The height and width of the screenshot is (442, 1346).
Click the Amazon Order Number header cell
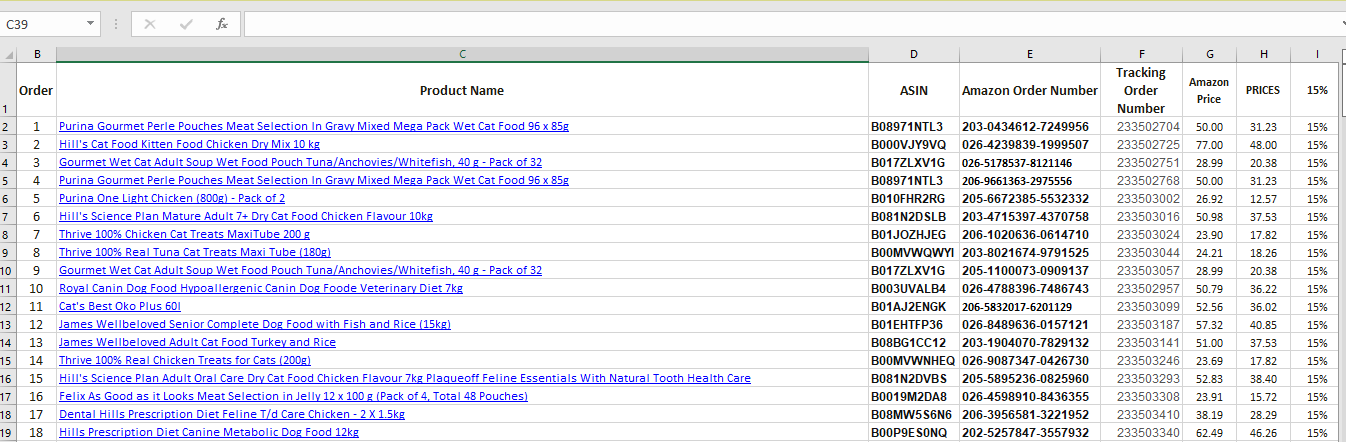[x=1030, y=90]
